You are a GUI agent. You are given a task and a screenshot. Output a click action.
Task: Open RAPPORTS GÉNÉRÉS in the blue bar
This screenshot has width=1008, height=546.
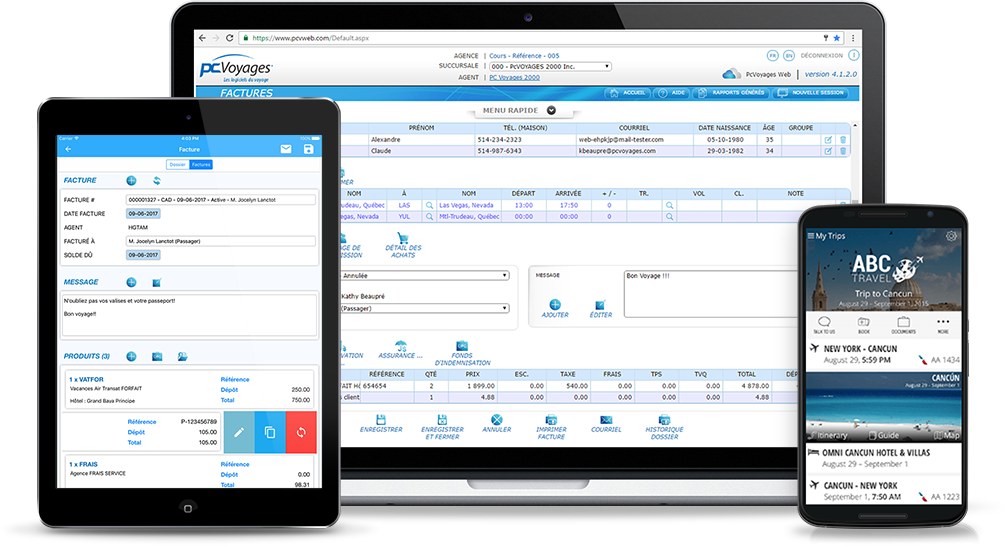pyautogui.click(x=731, y=93)
